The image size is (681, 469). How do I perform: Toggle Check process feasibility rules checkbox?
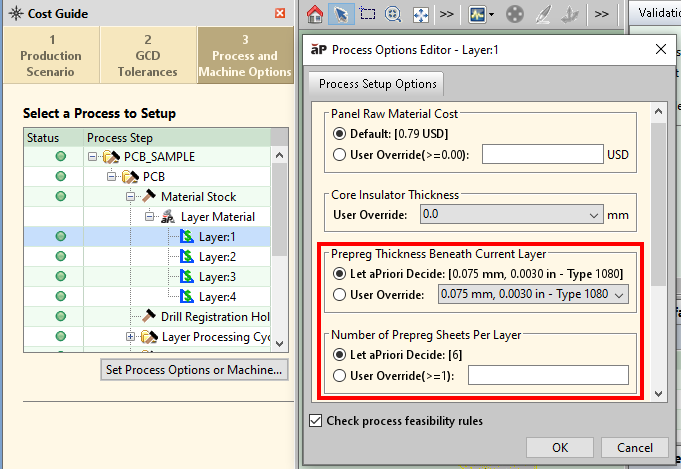(x=317, y=421)
